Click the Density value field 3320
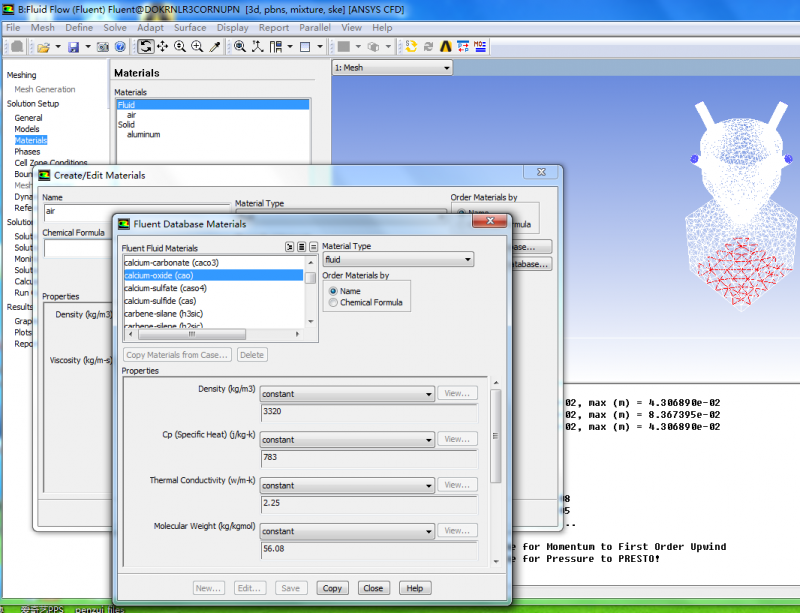The width and height of the screenshot is (800, 613). click(x=369, y=412)
